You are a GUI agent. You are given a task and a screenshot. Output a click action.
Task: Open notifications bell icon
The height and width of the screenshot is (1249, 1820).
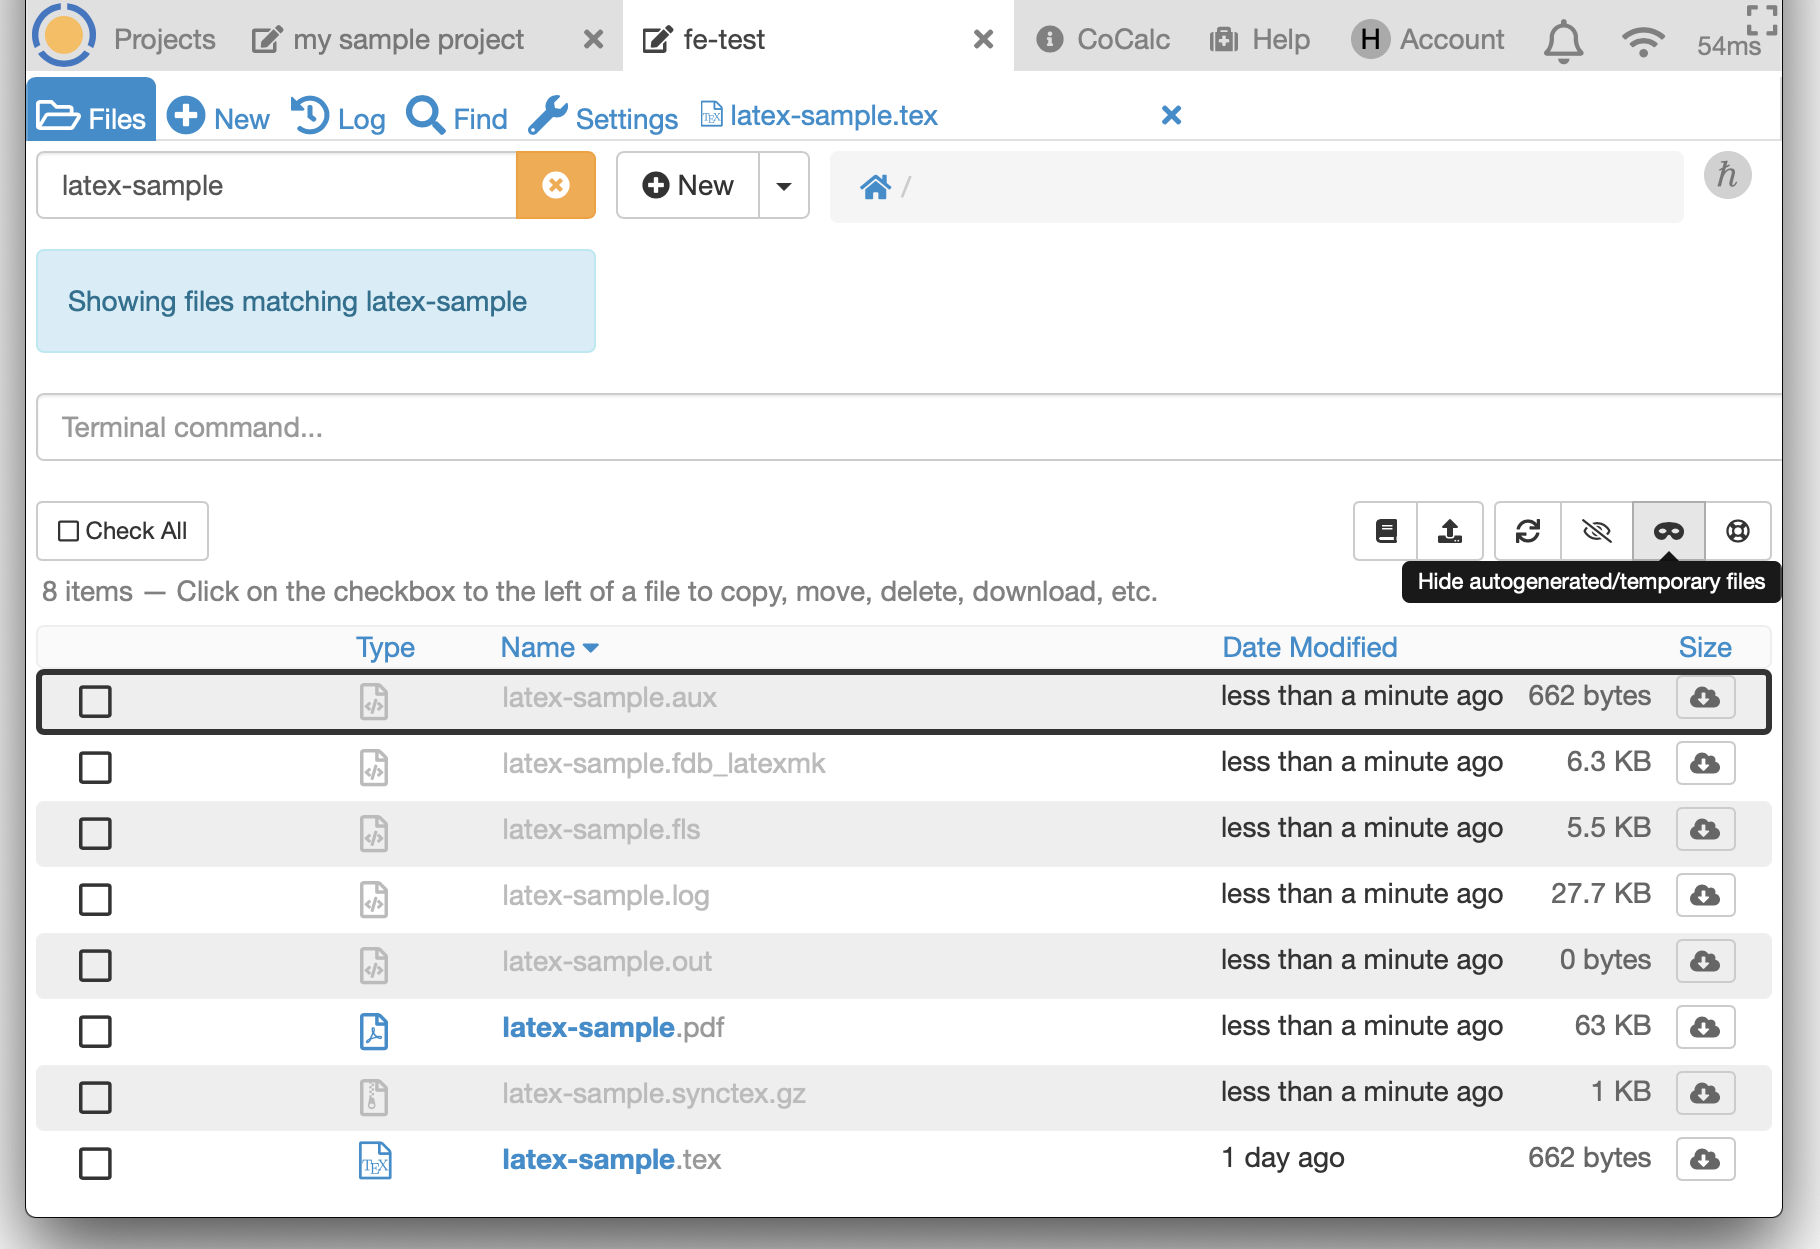(x=1563, y=41)
